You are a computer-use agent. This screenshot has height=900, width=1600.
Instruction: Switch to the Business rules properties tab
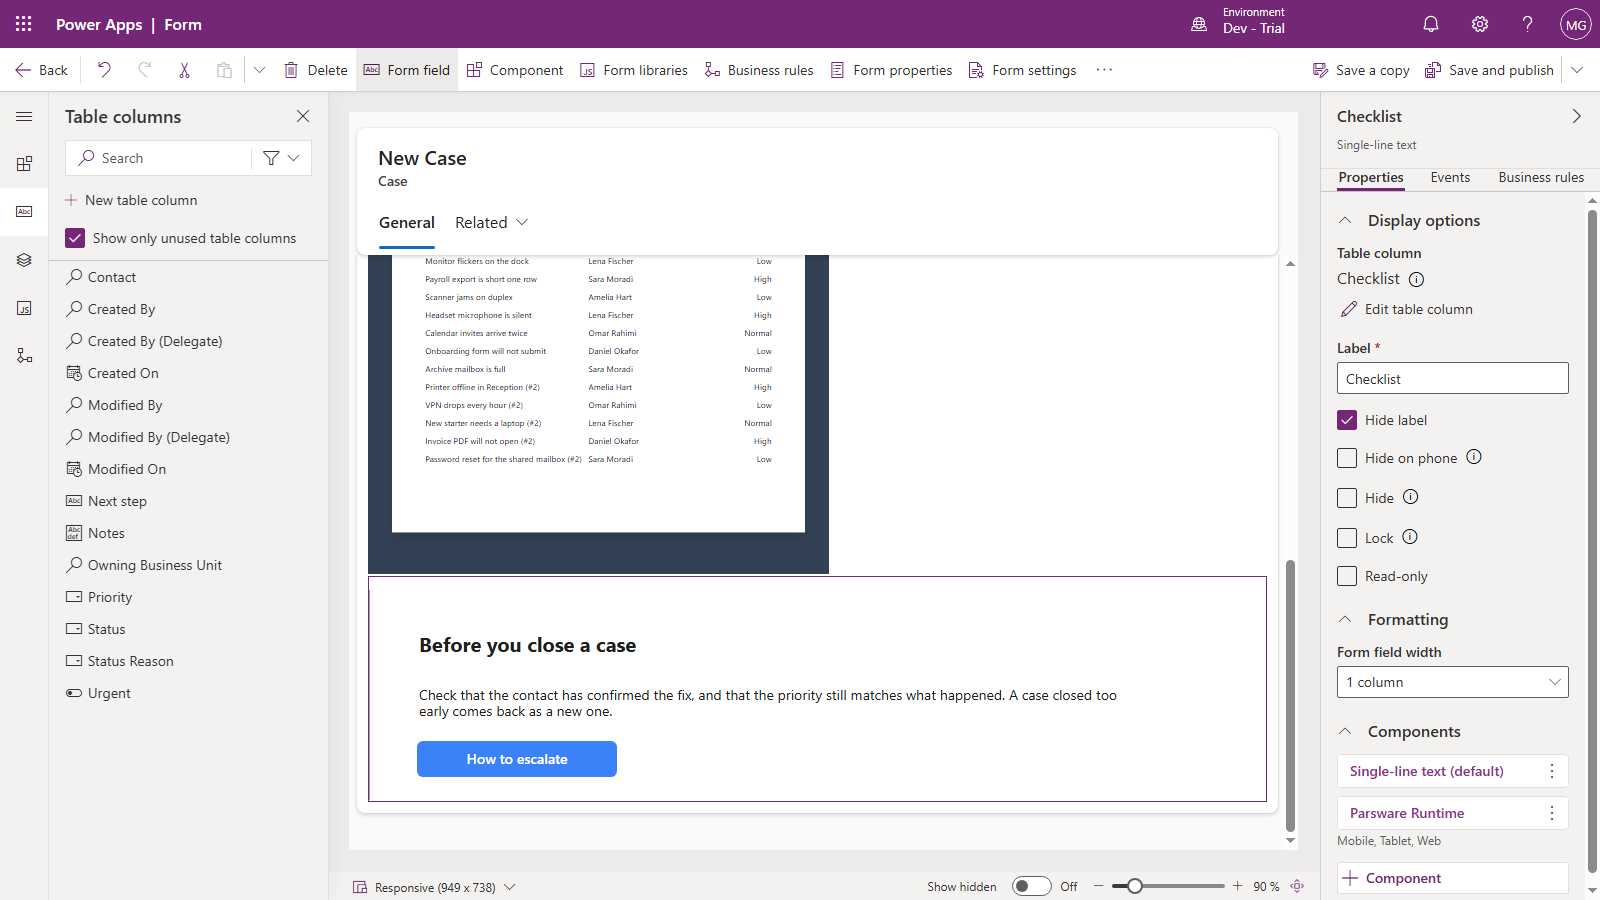click(x=1541, y=177)
